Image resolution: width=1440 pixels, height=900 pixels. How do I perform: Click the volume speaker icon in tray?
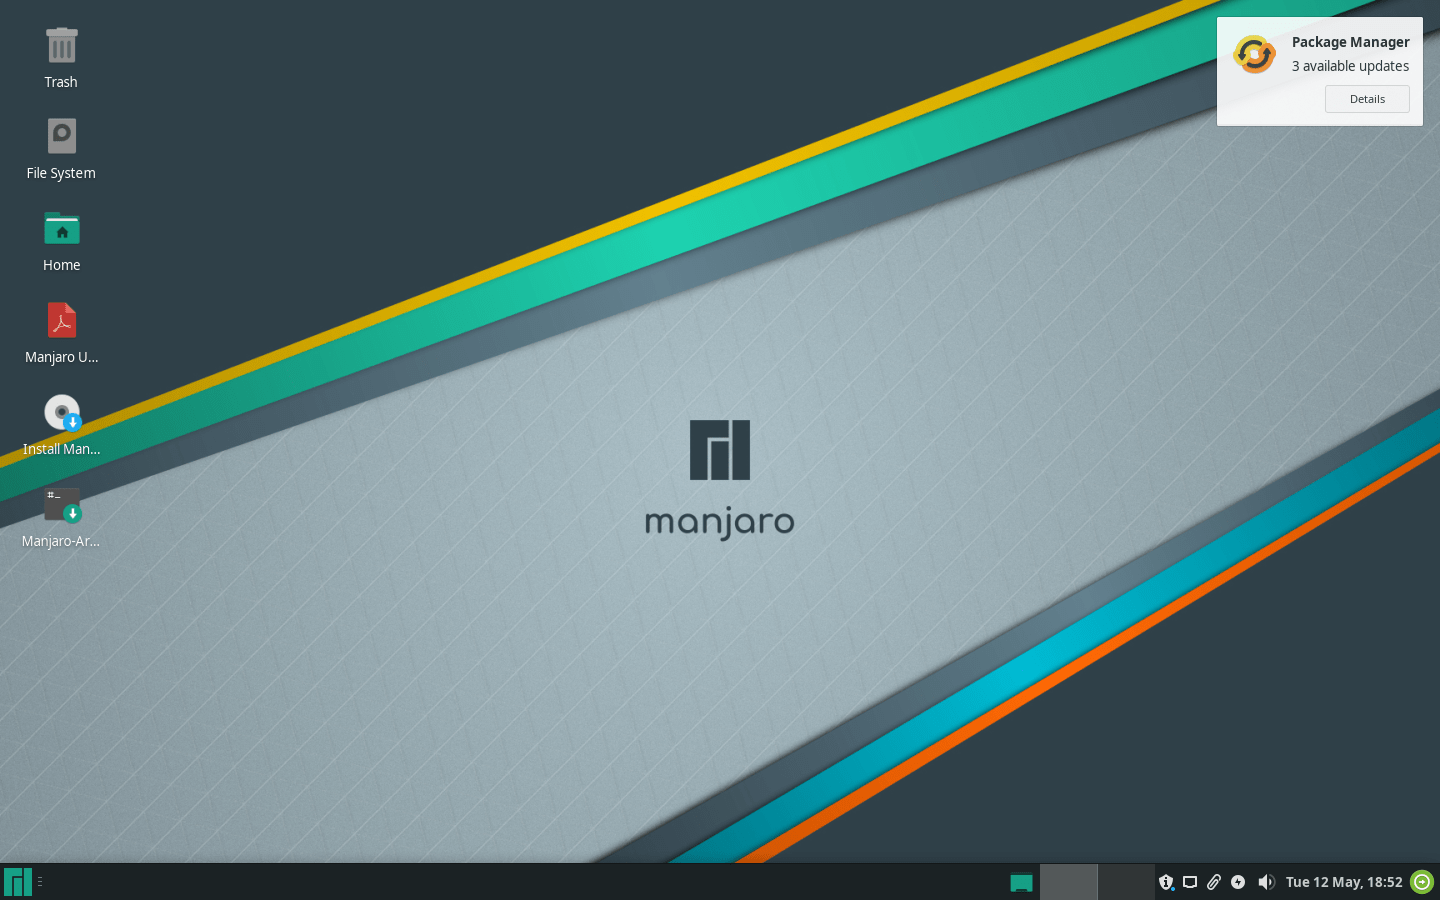pos(1266,882)
